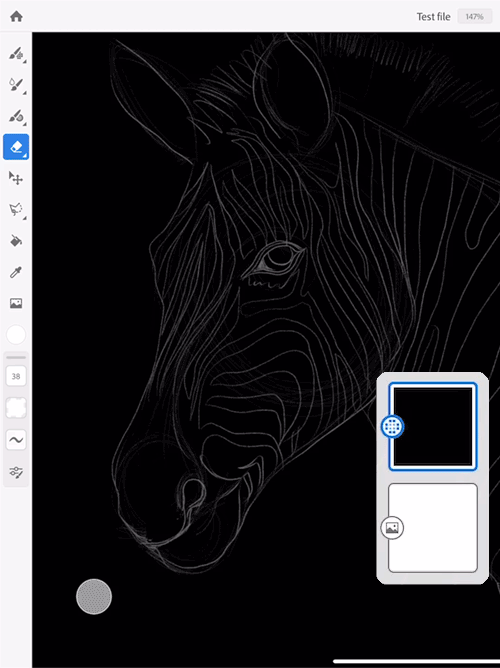500x668 pixels.
Task: Tap the gray touch shortcut circle
Action: point(94,596)
